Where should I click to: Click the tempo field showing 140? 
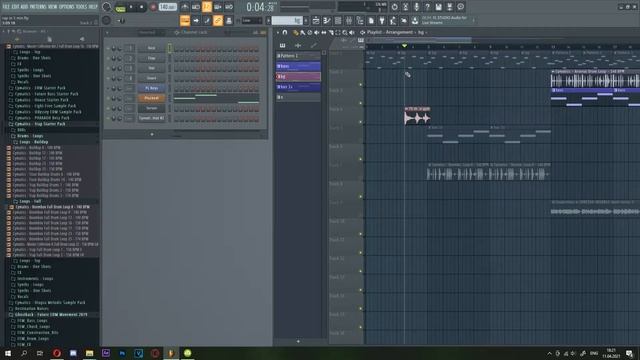point(167,7)
